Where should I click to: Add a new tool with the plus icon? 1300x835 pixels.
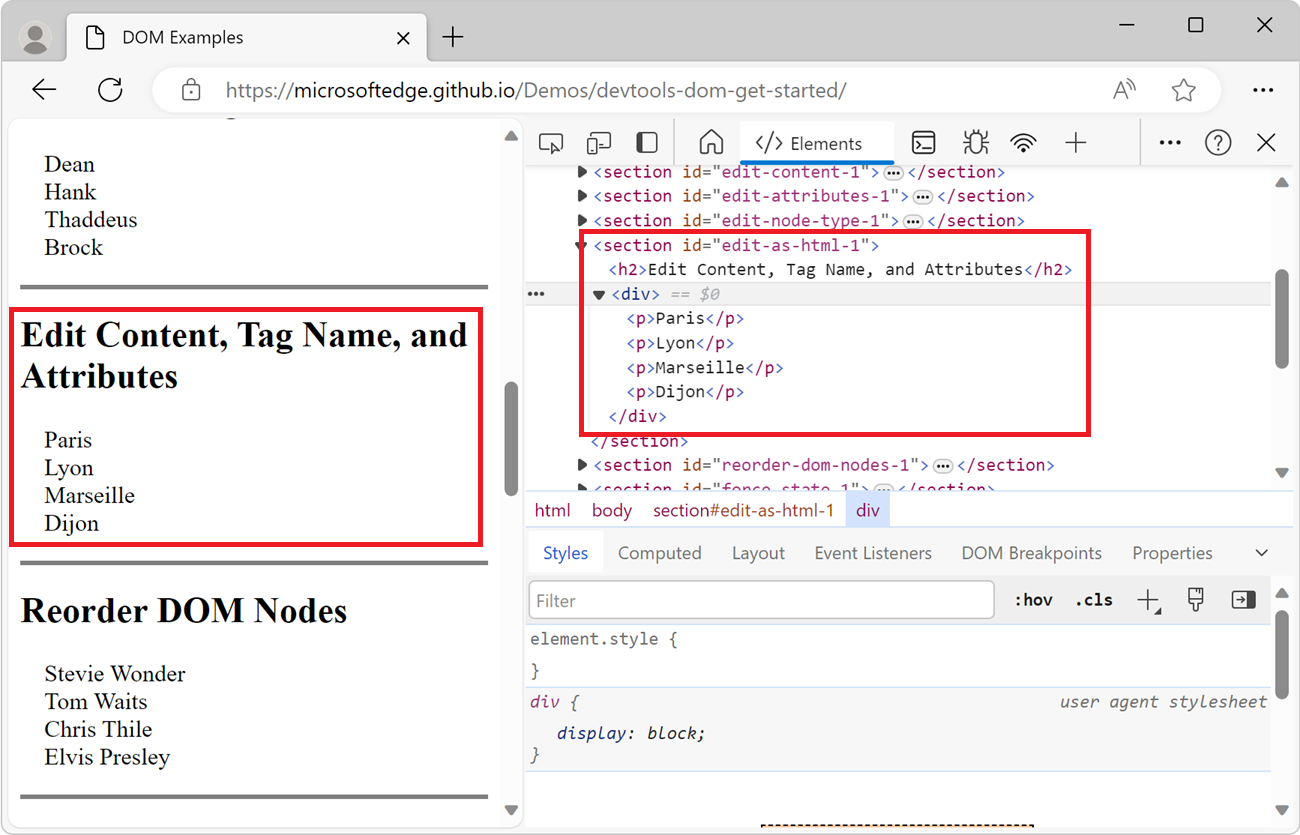(x=1075, y=142)
